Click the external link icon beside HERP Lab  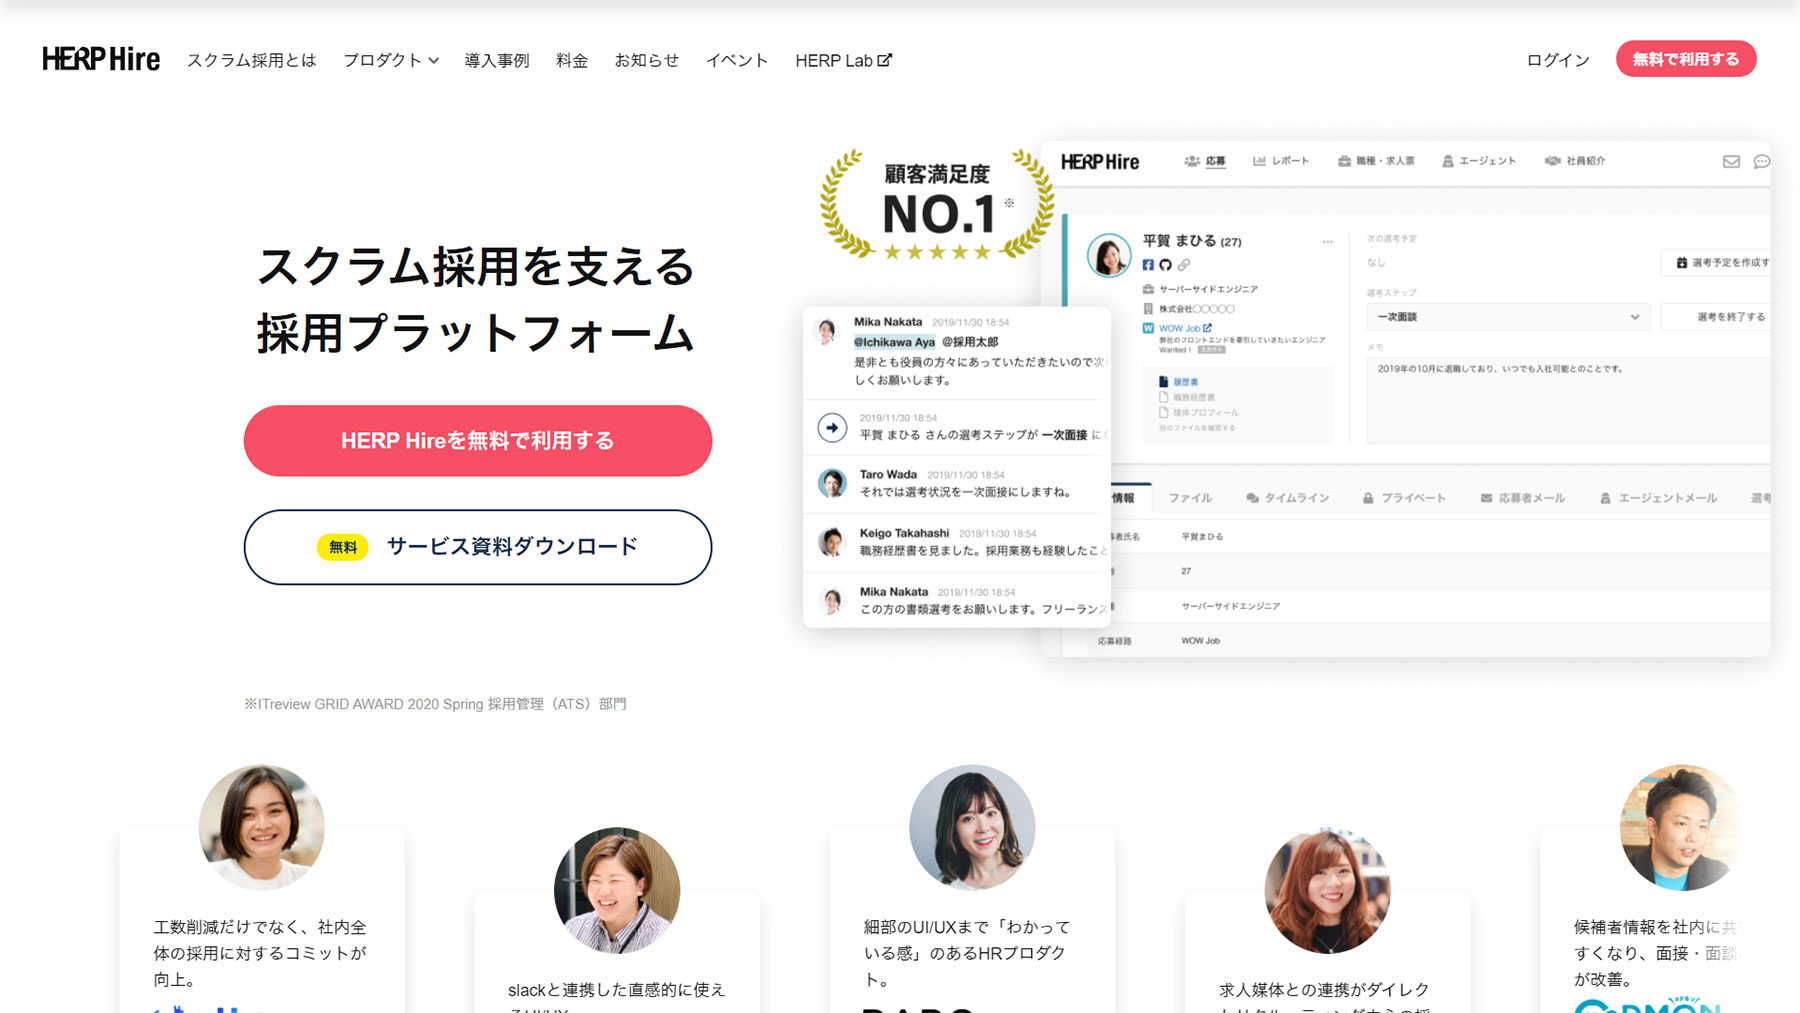(x=884, y=60)
